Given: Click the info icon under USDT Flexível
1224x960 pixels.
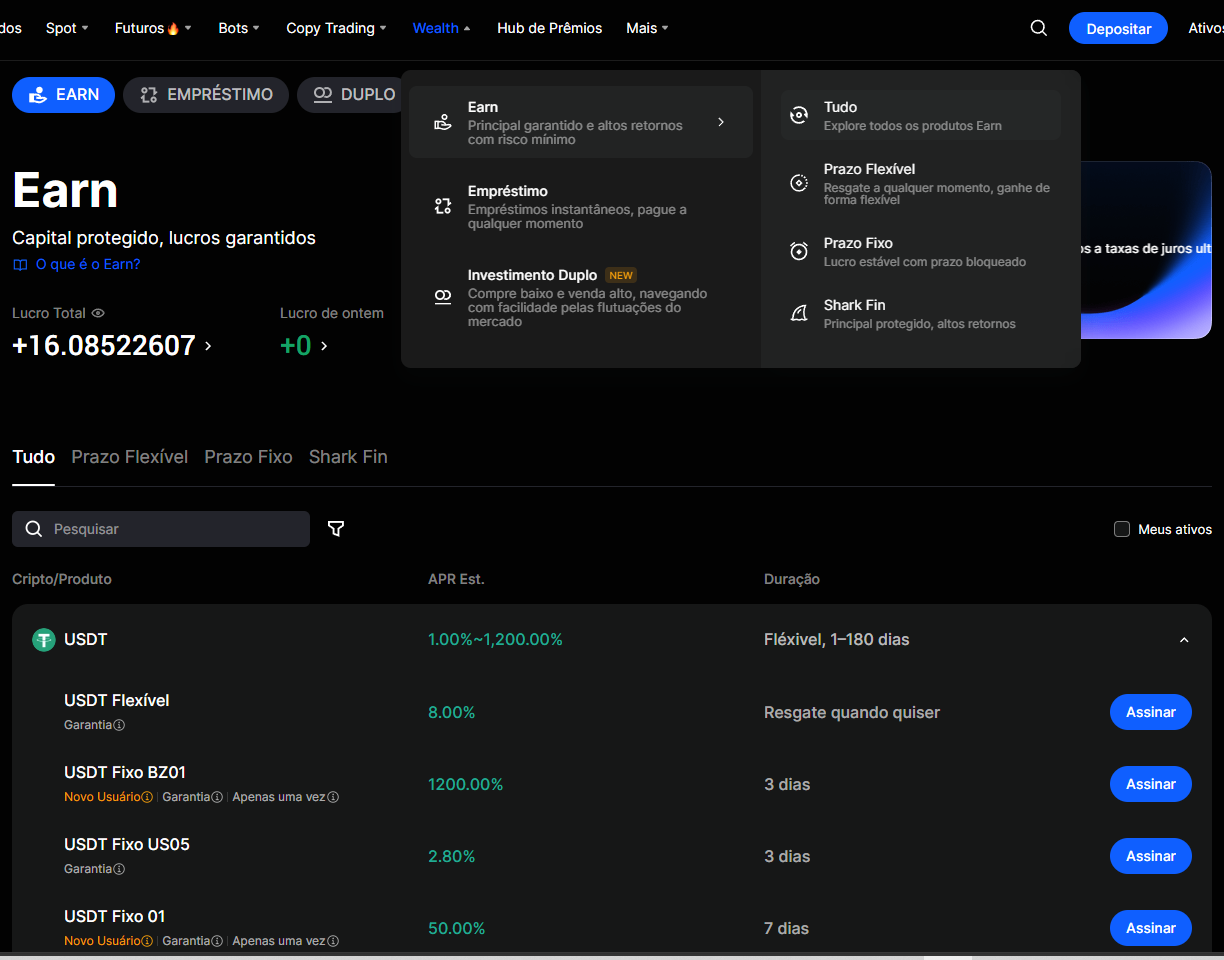Looking at the screenshot, I should 119,725.
